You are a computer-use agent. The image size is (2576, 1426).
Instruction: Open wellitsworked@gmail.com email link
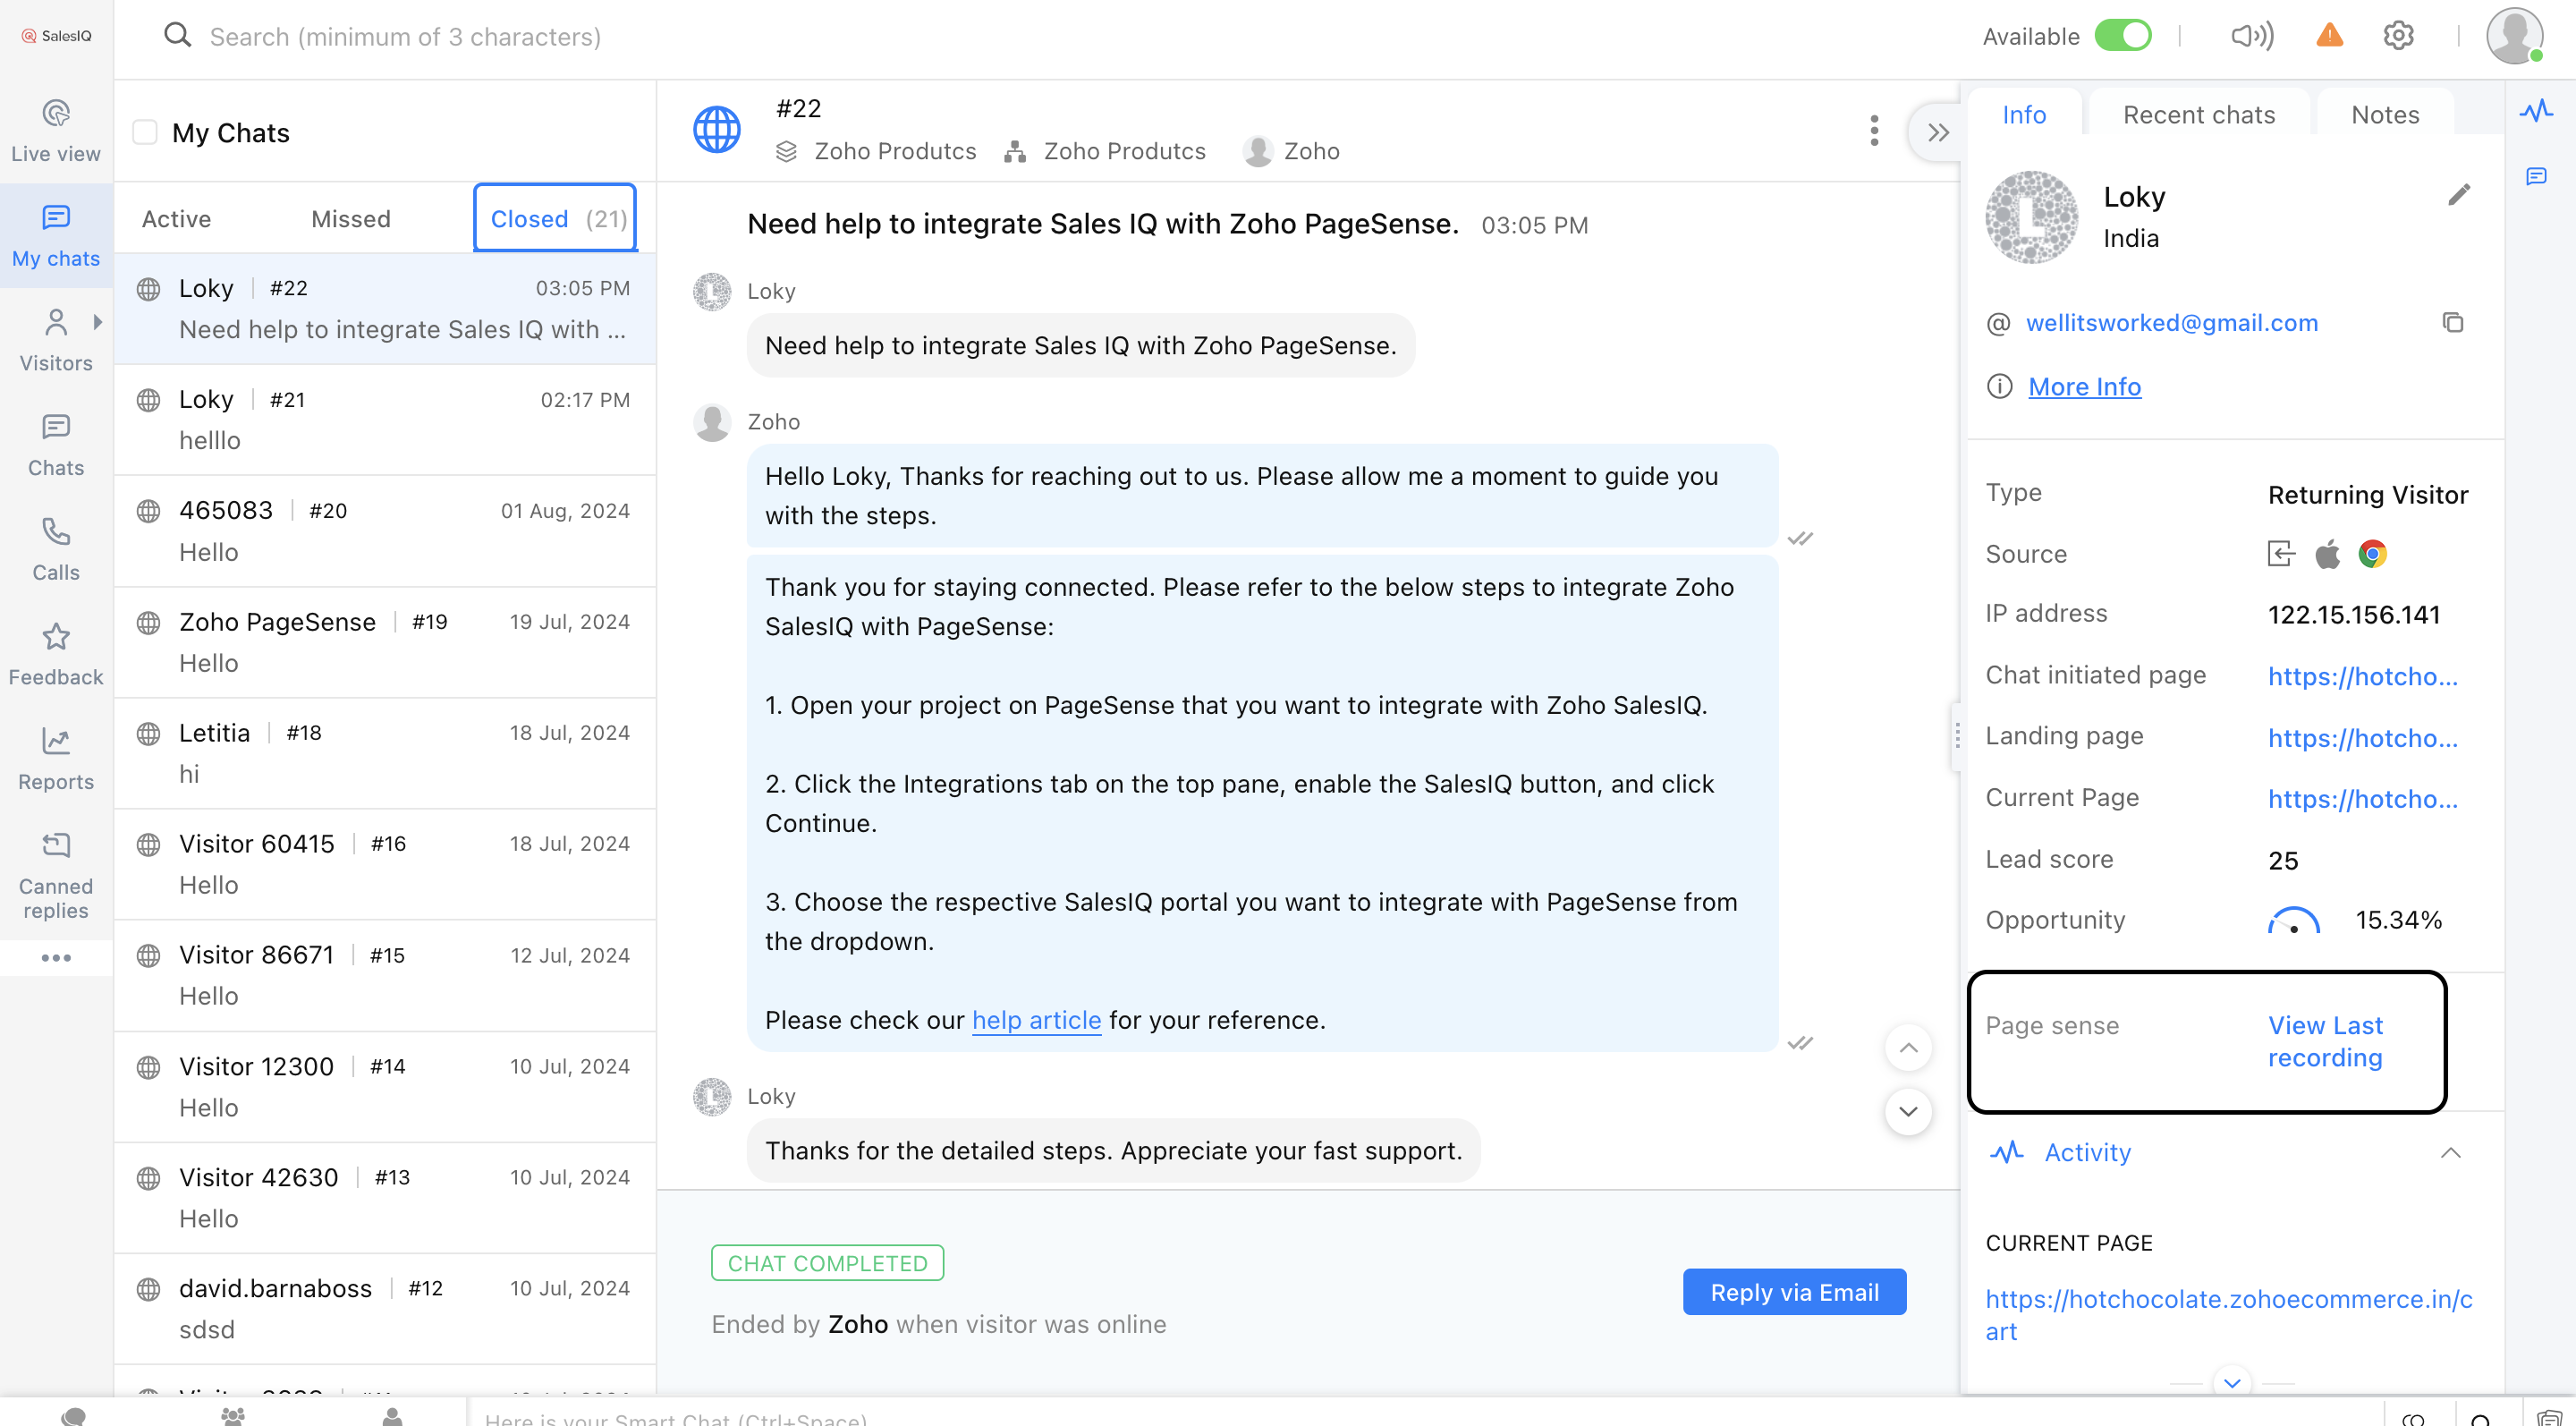point(2171,322)
